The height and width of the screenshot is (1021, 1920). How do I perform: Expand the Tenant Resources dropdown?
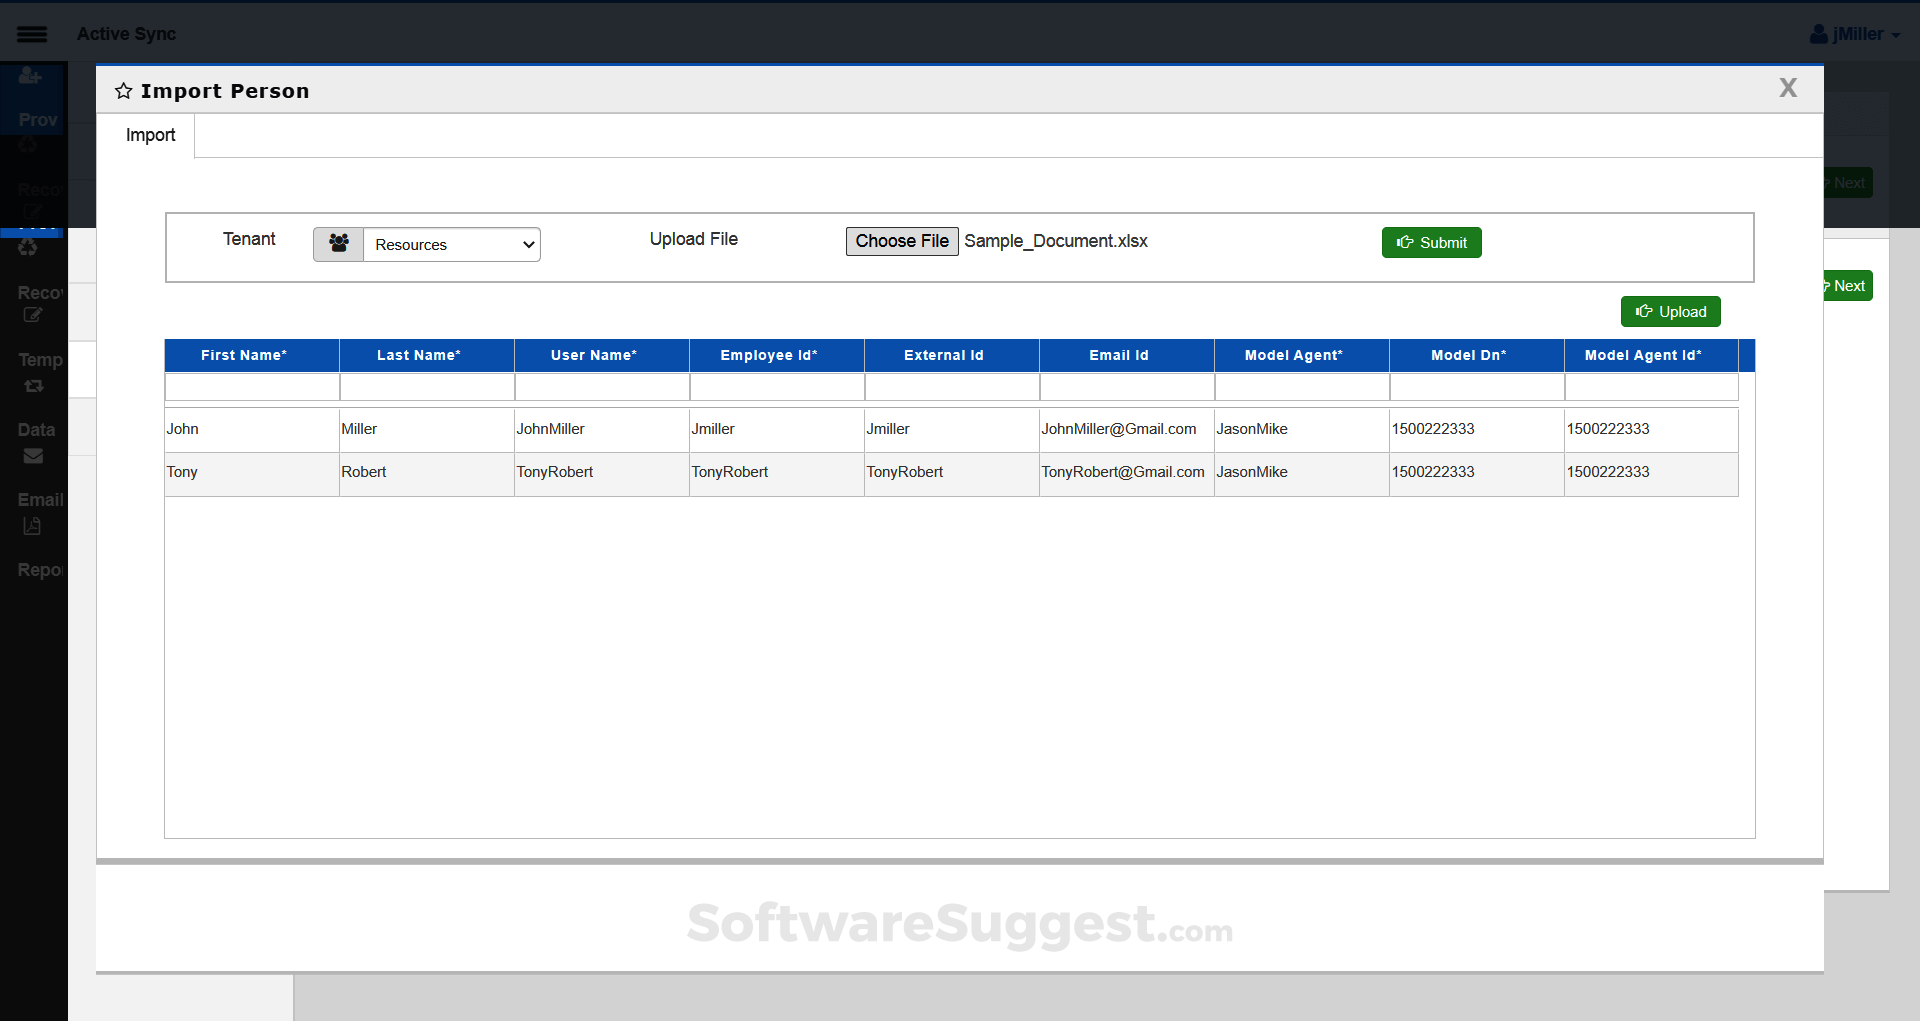[452, 244]
